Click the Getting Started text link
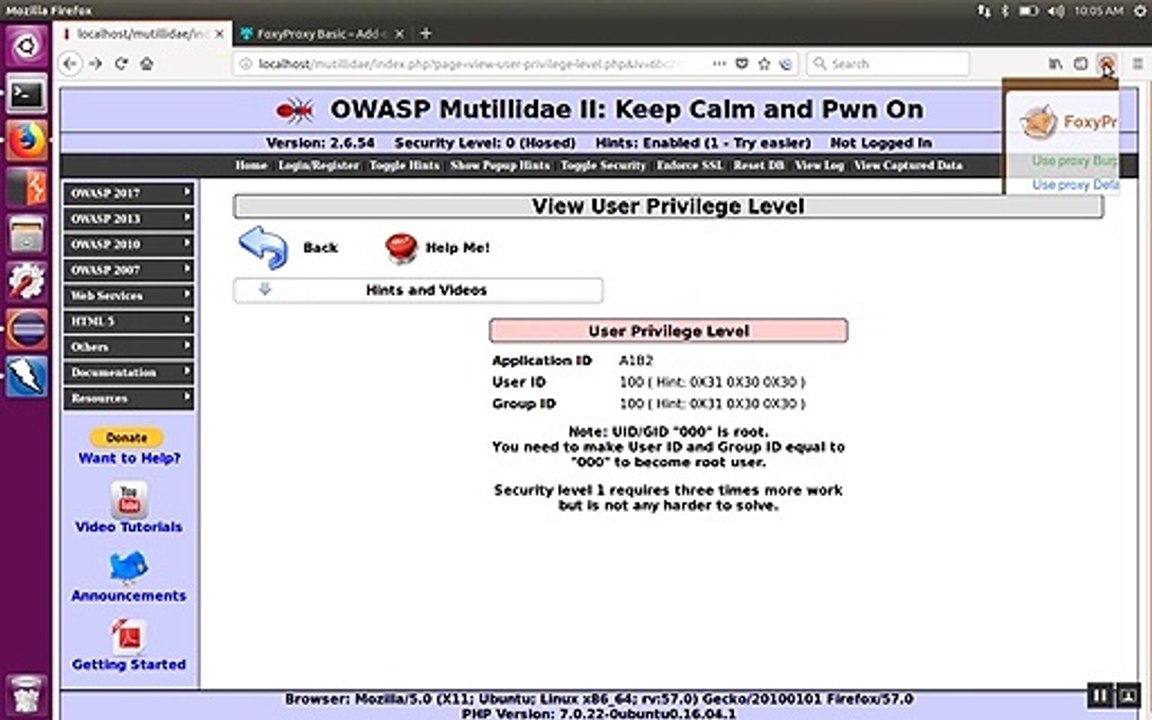 tap(129, 665)
